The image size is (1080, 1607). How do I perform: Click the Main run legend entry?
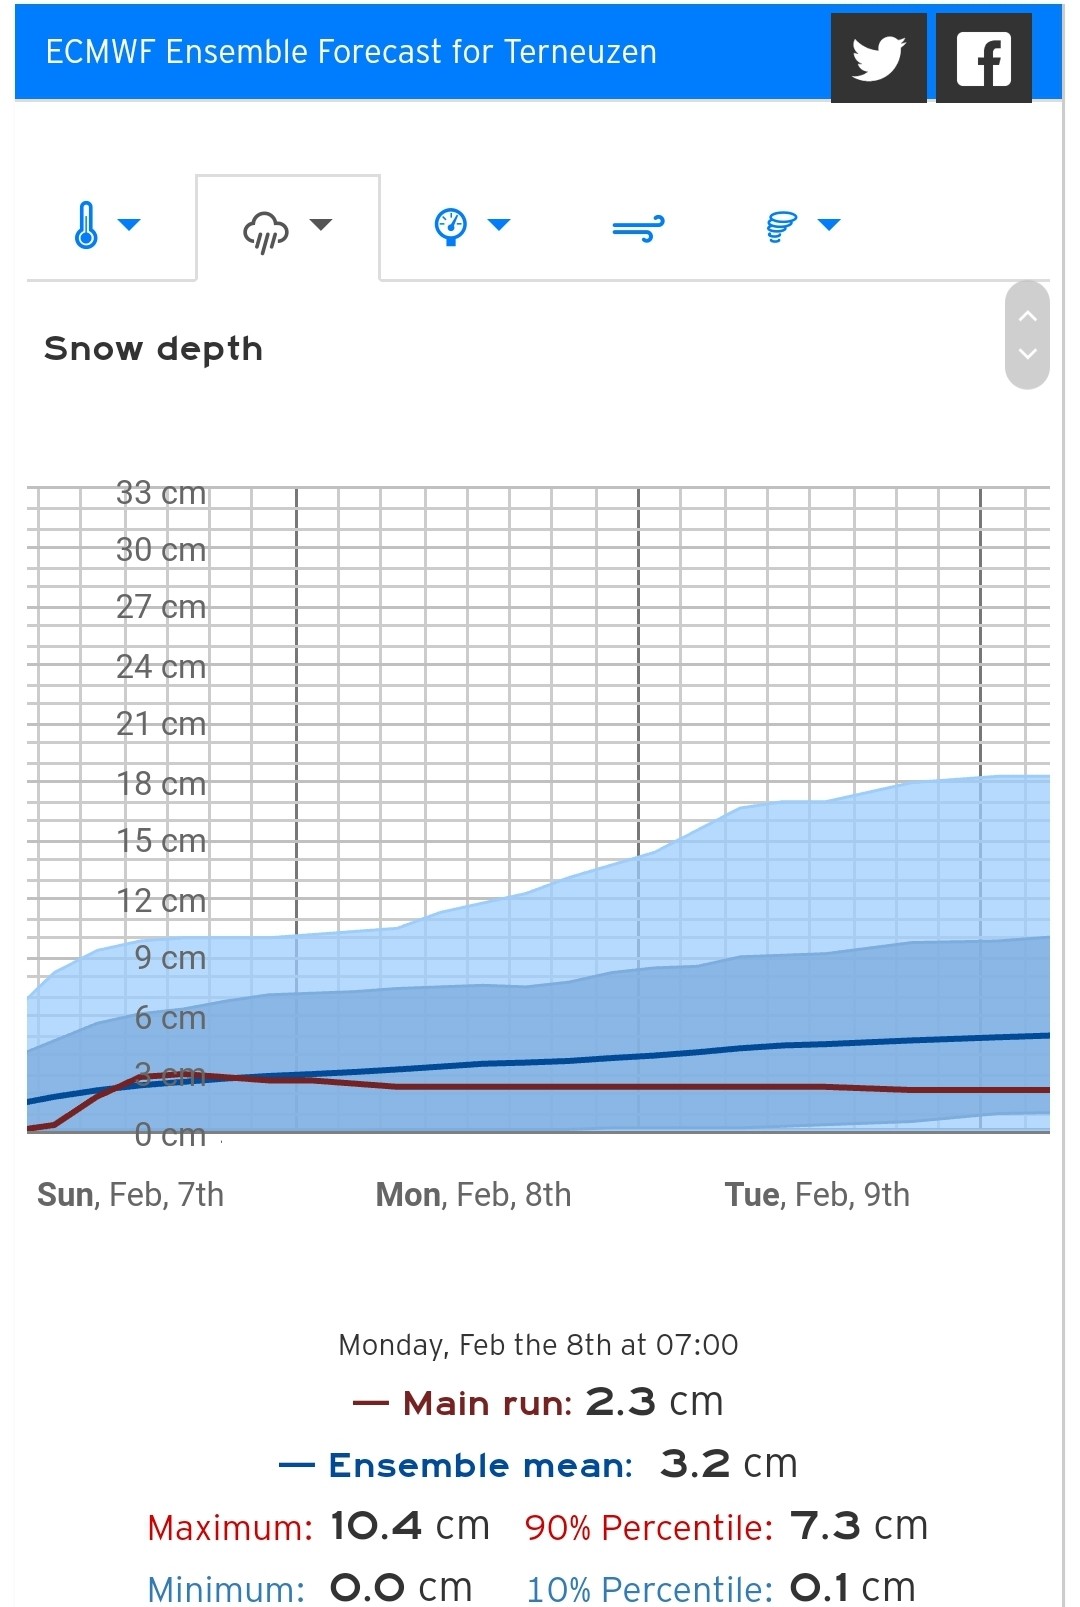[538, 1402]
